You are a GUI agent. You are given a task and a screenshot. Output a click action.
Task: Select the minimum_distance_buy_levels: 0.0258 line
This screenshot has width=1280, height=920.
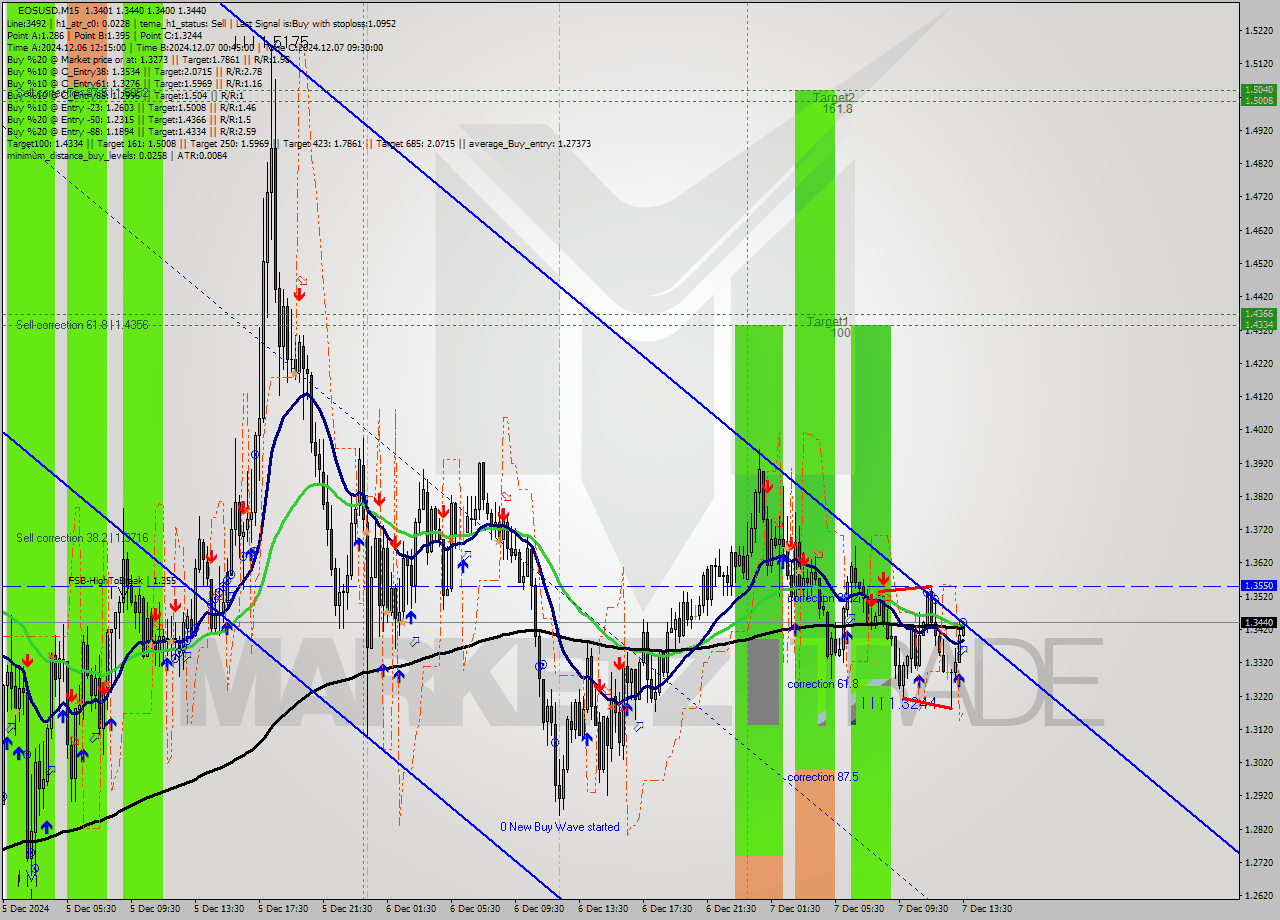[118, 155]
